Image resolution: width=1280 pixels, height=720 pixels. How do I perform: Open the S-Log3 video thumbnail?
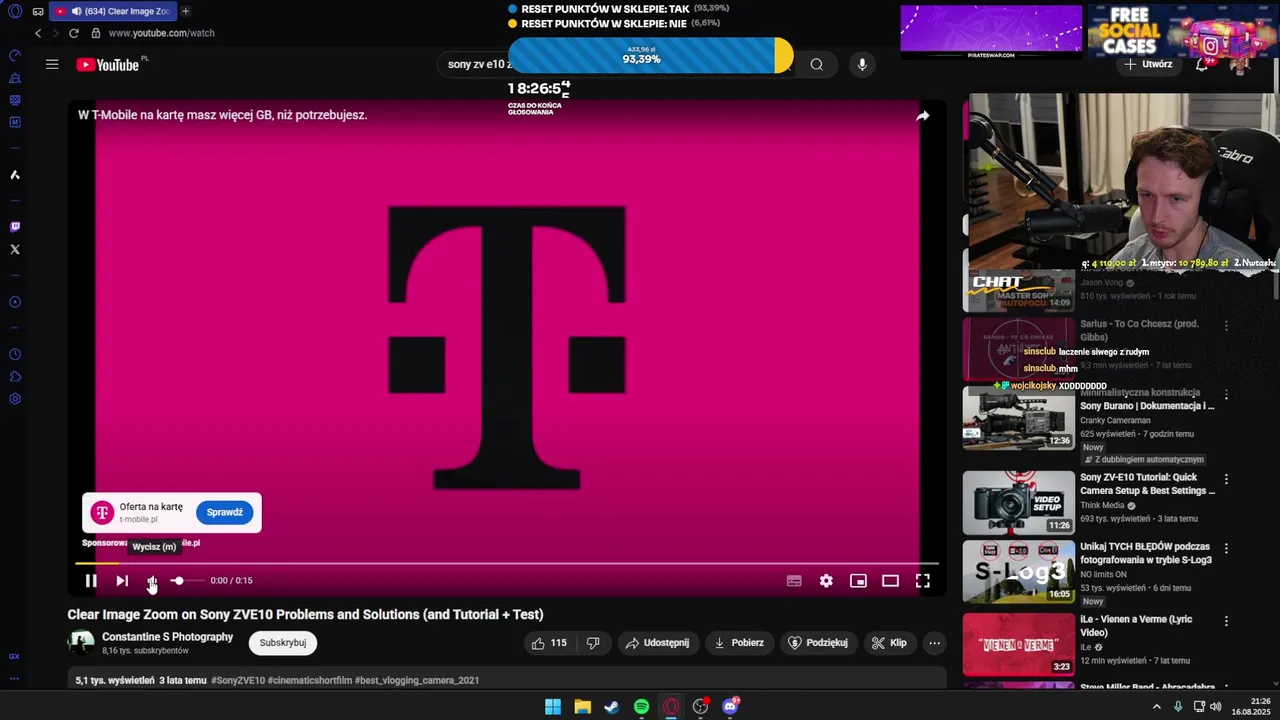[1018, 572]
